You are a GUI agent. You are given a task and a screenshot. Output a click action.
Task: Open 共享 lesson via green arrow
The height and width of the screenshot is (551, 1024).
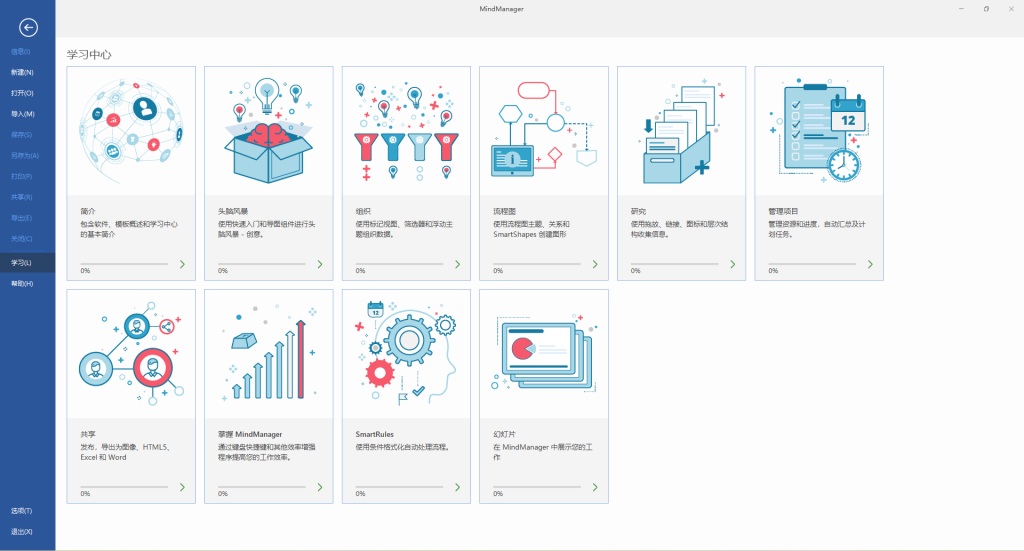(182, 487)
